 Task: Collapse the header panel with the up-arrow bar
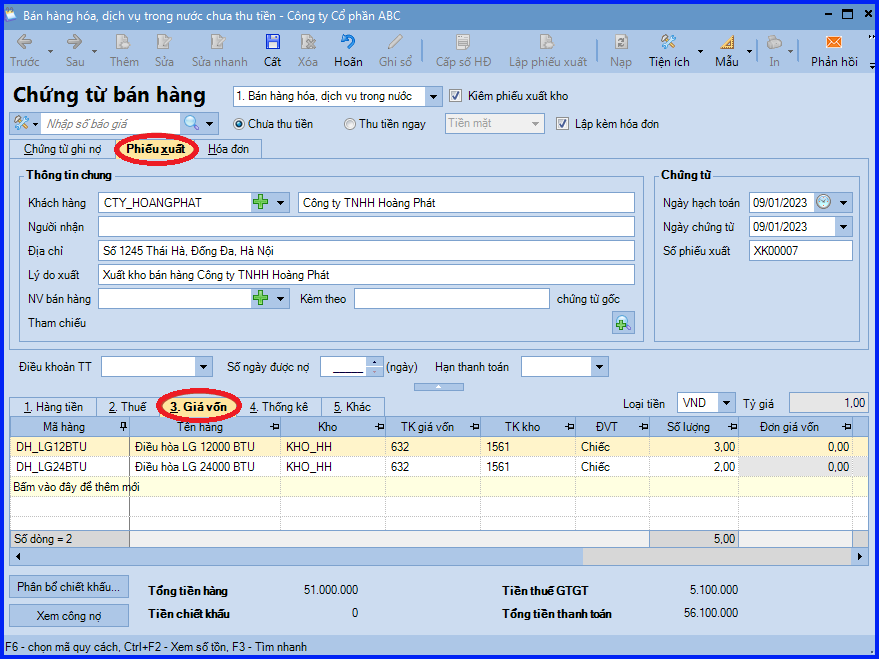click(x=439, y=387)
